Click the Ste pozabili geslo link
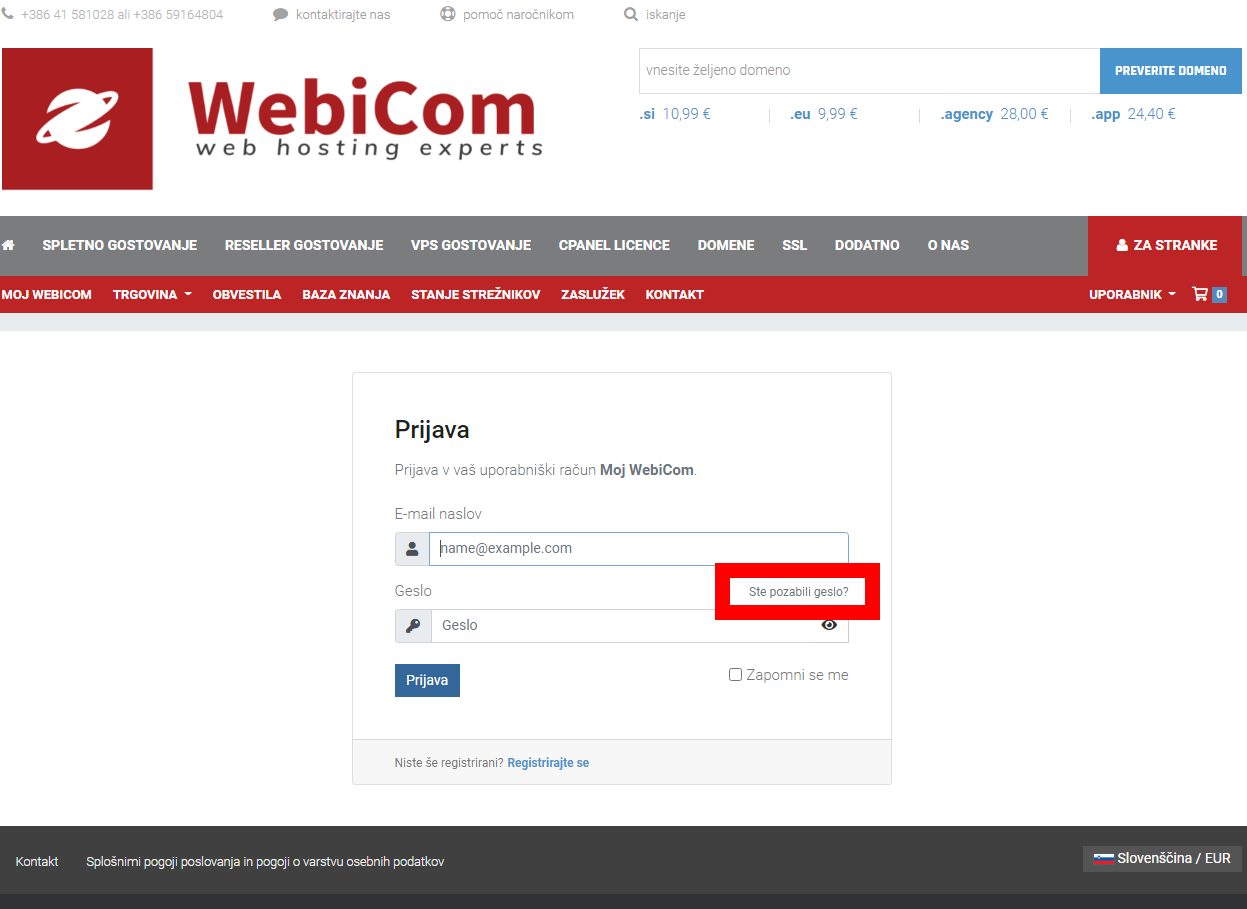 click(798, 592)
